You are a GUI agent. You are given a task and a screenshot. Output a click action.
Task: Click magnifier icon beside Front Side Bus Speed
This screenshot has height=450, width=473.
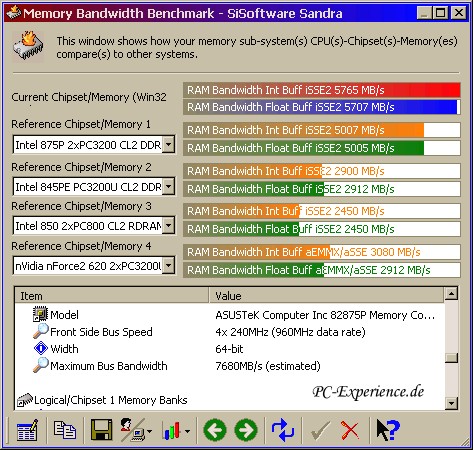(41, 331)
